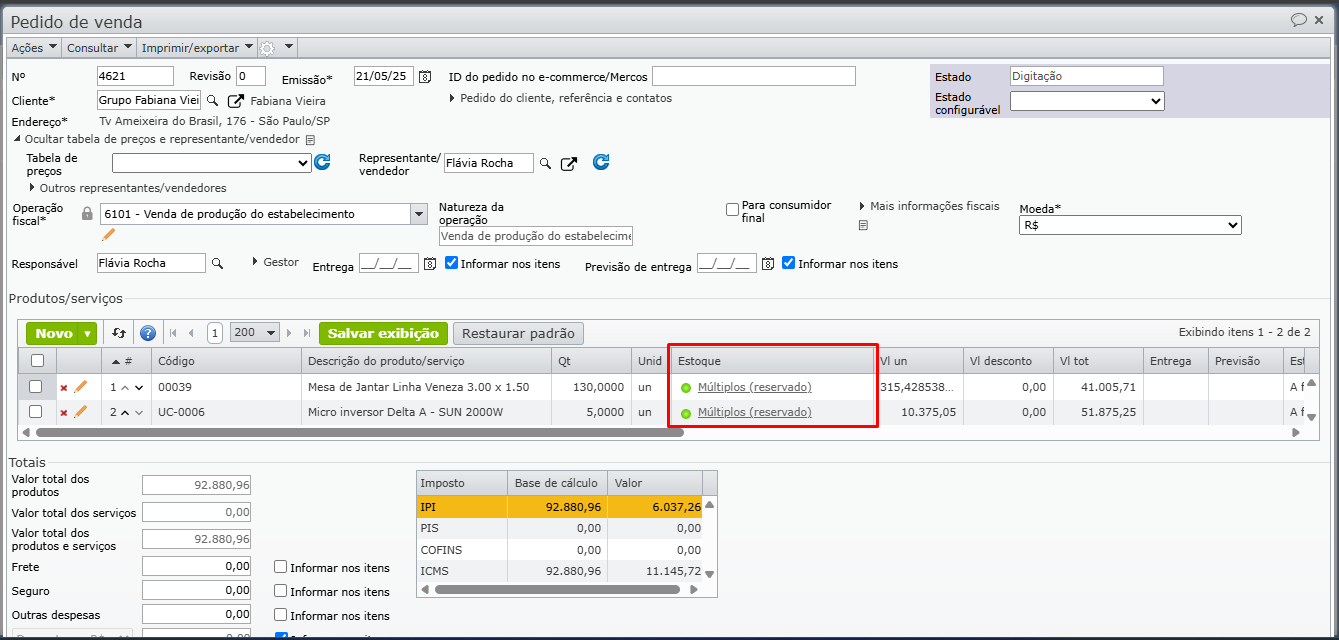Click the note icon beside Ocultar tabela de preços

point(310,140)
